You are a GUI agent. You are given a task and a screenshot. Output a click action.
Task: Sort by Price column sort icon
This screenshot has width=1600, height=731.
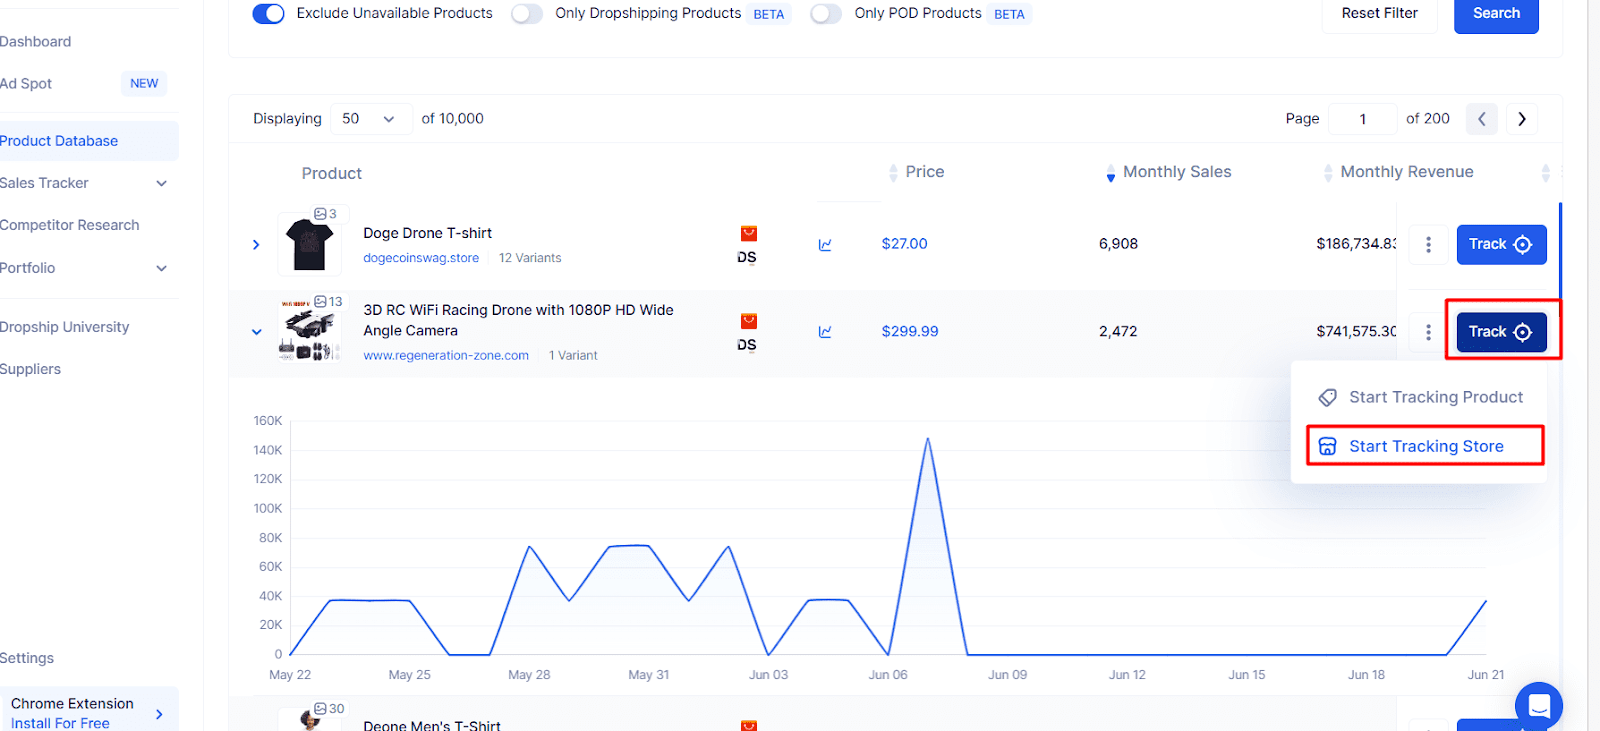pyautogui.click(x=893, y=173)
